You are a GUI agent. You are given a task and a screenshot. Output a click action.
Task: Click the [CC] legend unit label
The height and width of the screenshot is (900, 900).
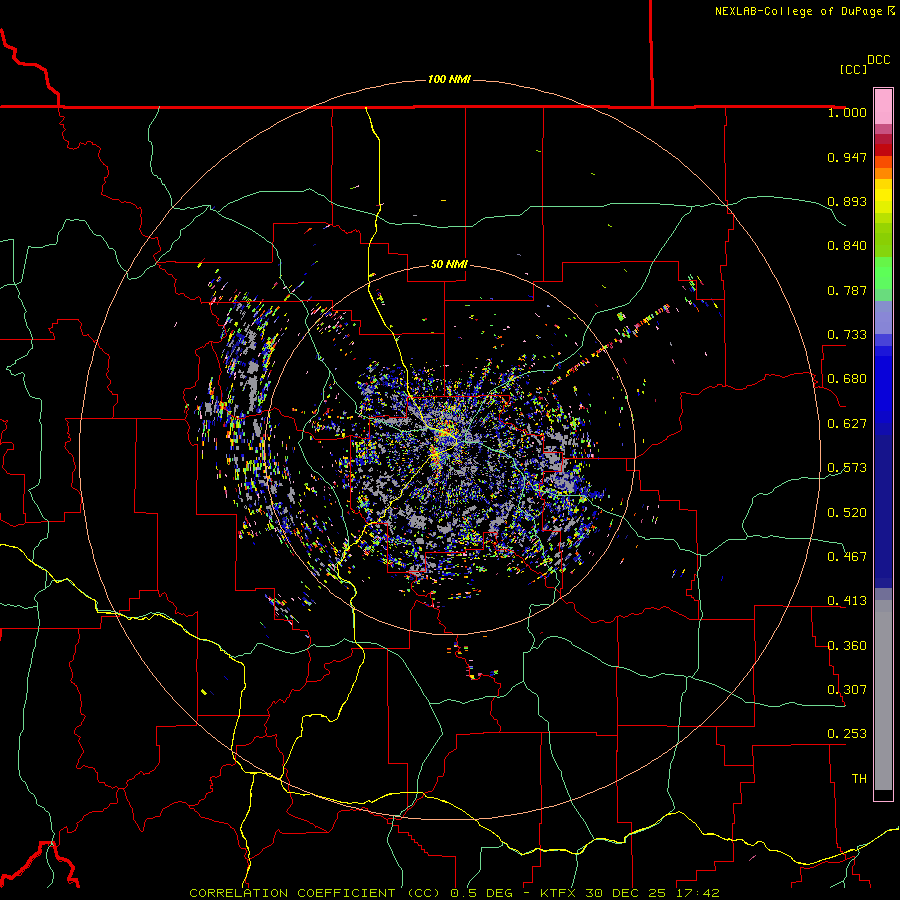point(853,69)
